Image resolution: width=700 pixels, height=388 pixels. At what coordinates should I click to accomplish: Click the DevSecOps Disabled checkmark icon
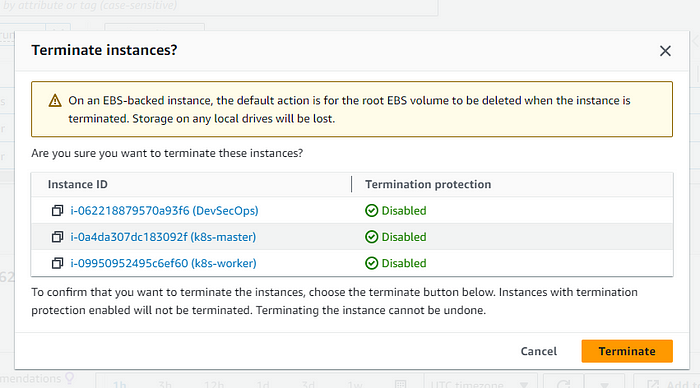tap(371, 211)
